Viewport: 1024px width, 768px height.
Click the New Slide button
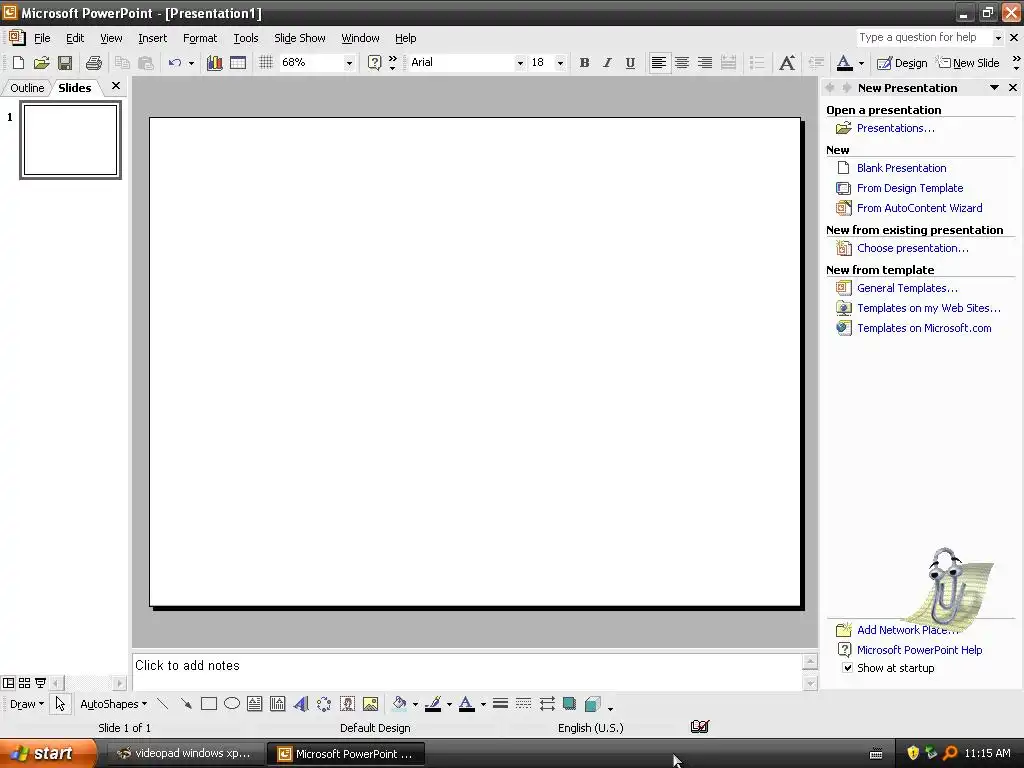coord(968,63)
